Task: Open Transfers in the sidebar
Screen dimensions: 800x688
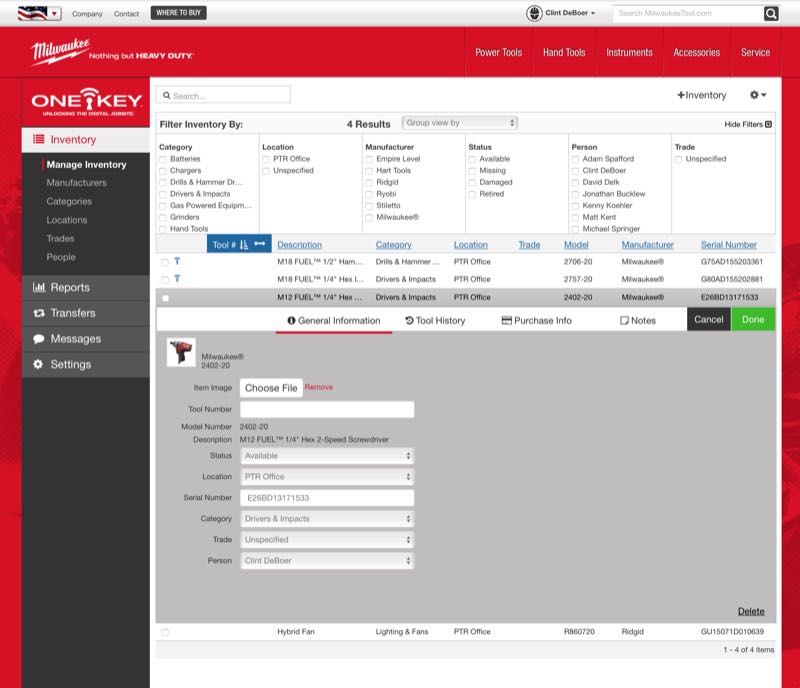Action: tap(72, 313)
